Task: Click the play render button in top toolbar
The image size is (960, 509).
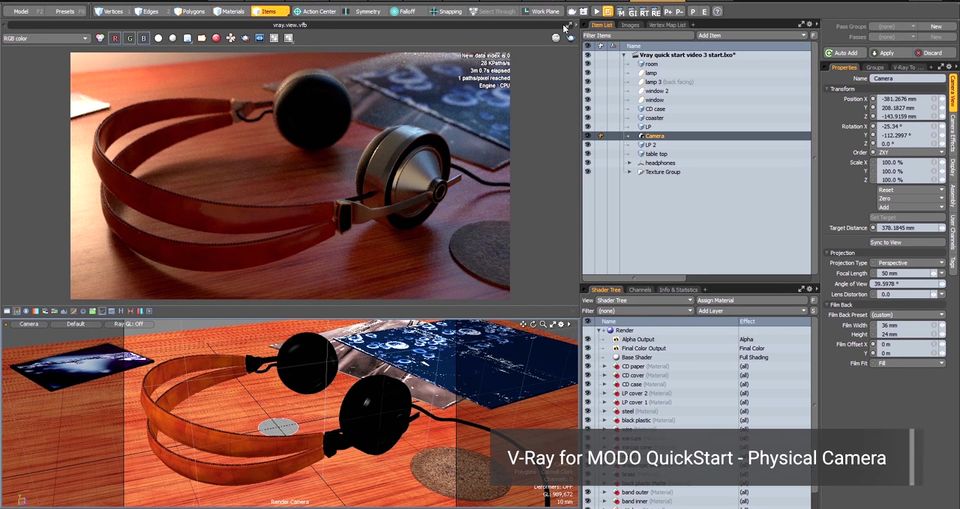Action: [x=596, y=11]
